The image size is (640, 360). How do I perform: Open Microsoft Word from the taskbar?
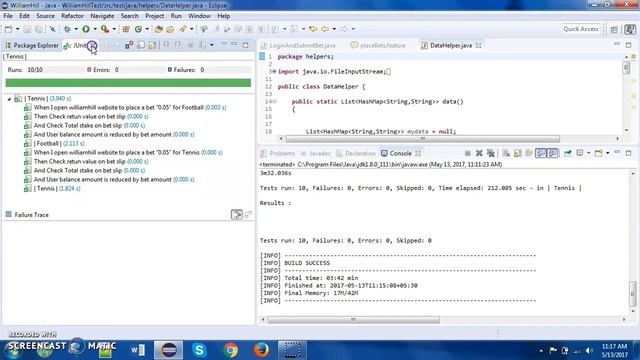(x=138, y=350)
